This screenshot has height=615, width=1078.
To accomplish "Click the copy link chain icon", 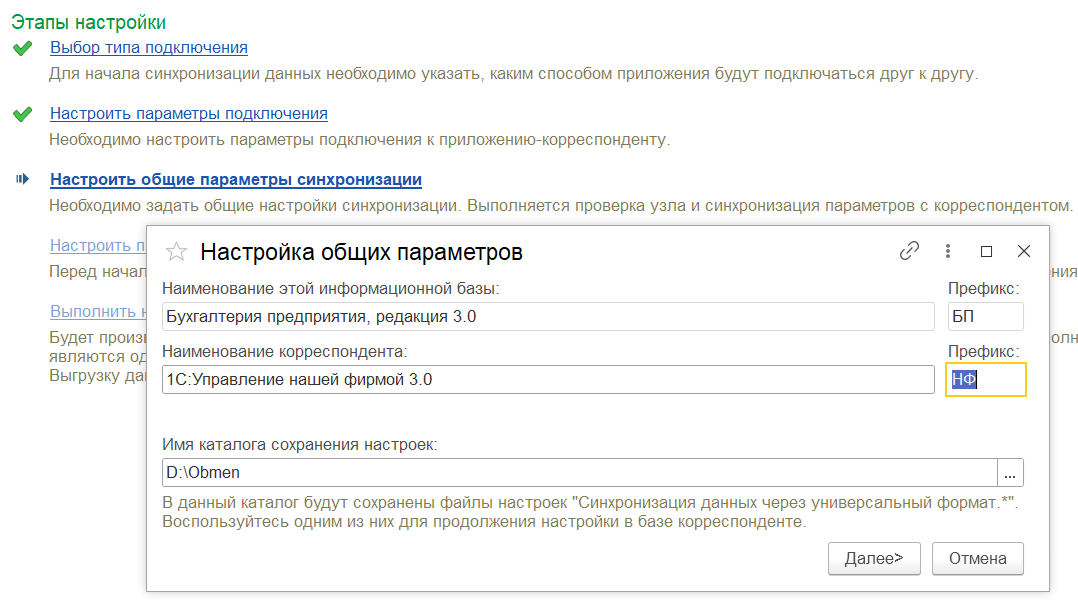I will pos(909,252).
